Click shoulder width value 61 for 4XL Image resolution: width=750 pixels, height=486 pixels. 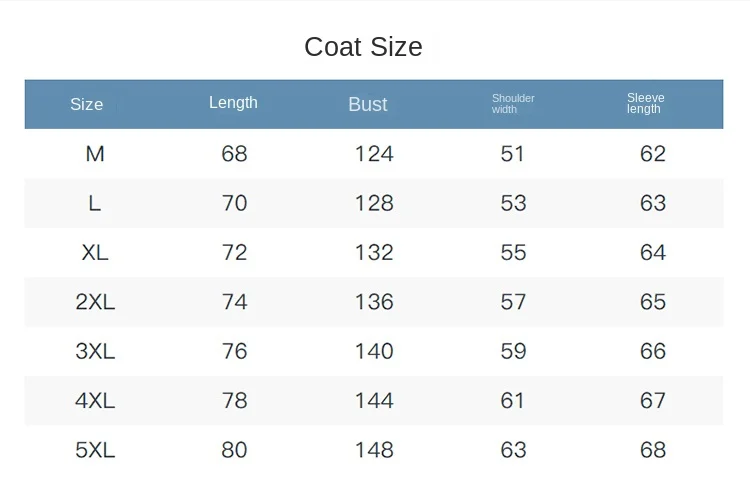[x=512, y=400]
